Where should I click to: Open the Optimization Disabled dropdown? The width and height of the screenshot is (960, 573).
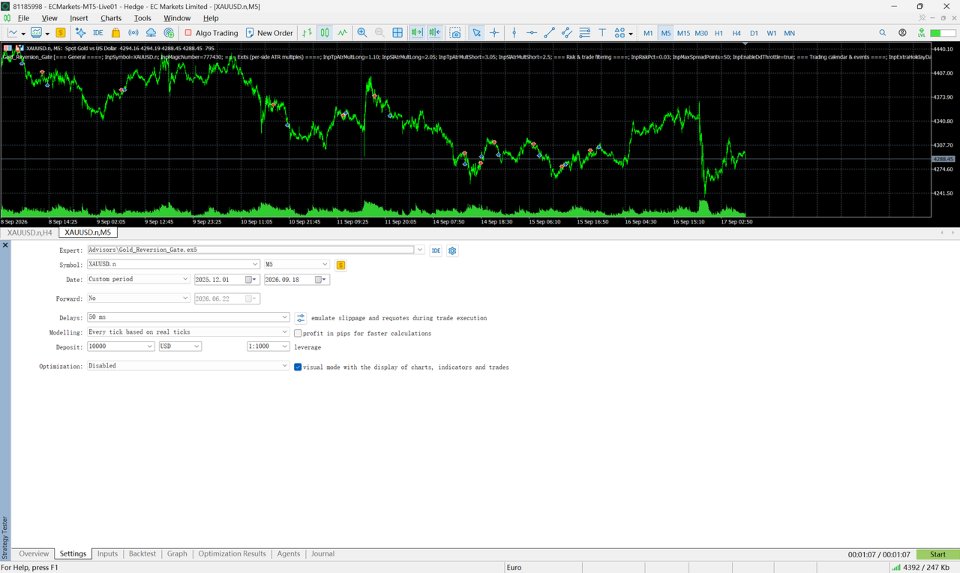click(284, 365)
